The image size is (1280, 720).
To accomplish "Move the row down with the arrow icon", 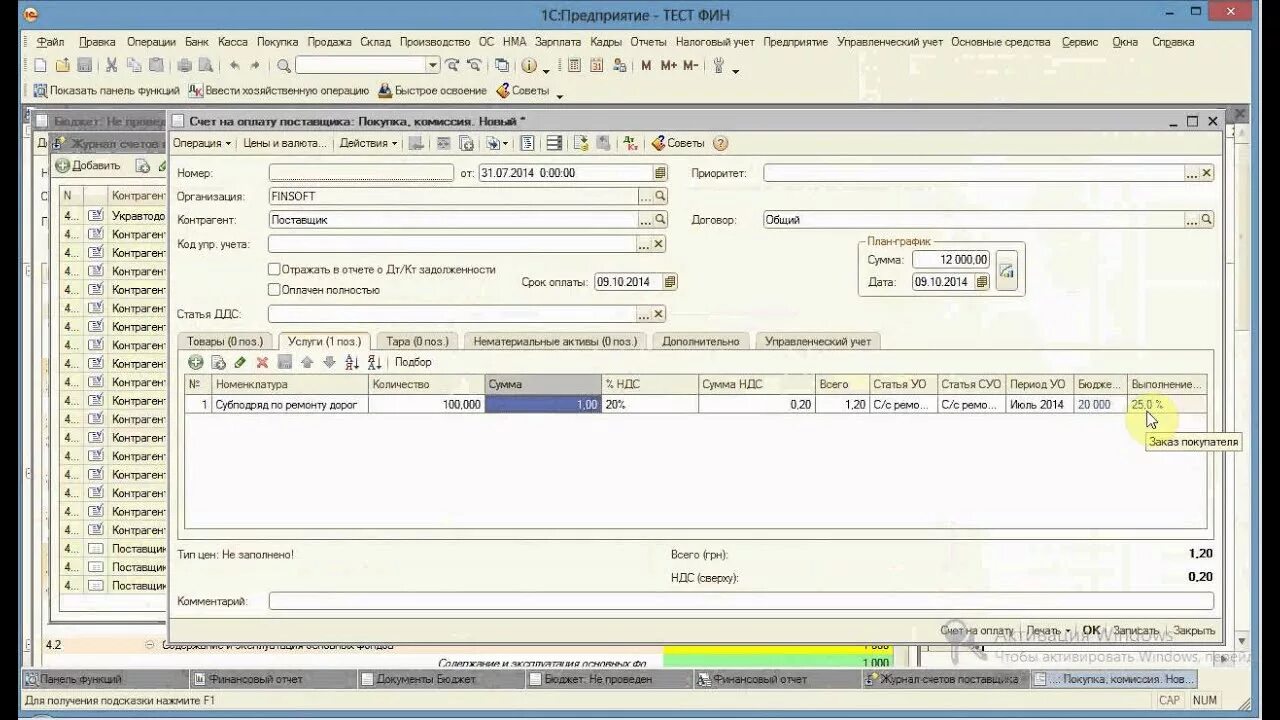I will [x=329, y=362].
